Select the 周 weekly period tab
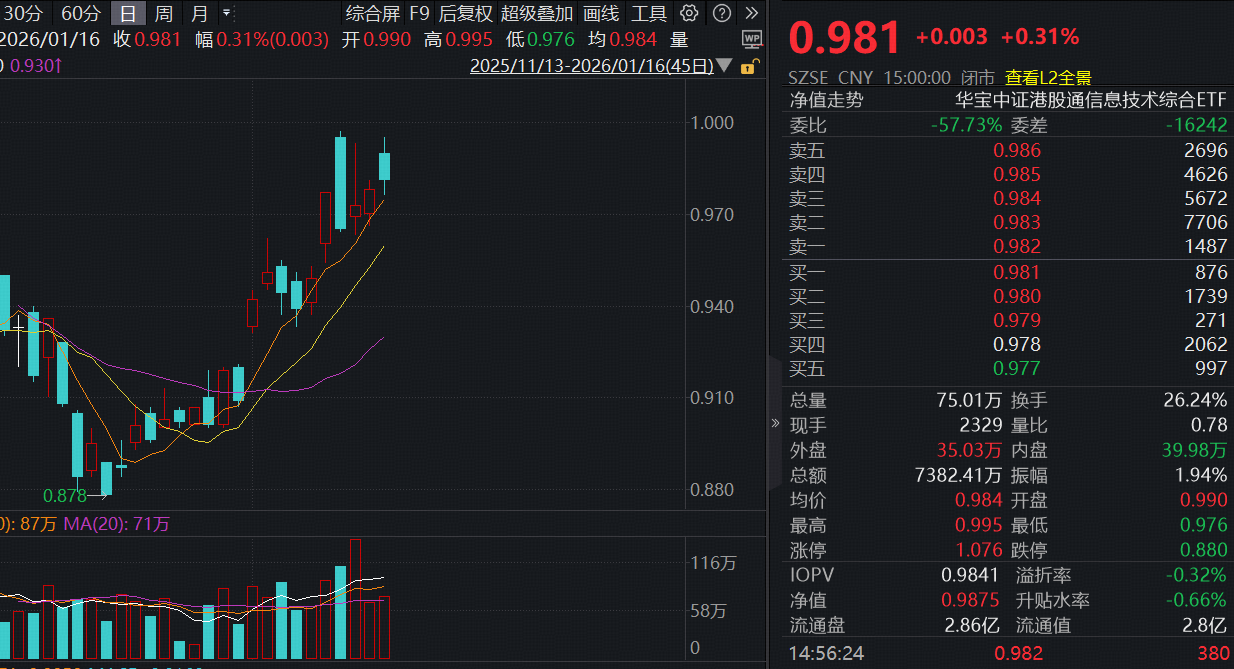Image resolution: width=1234 pixels, height=669 pixels. click(163, 13)
